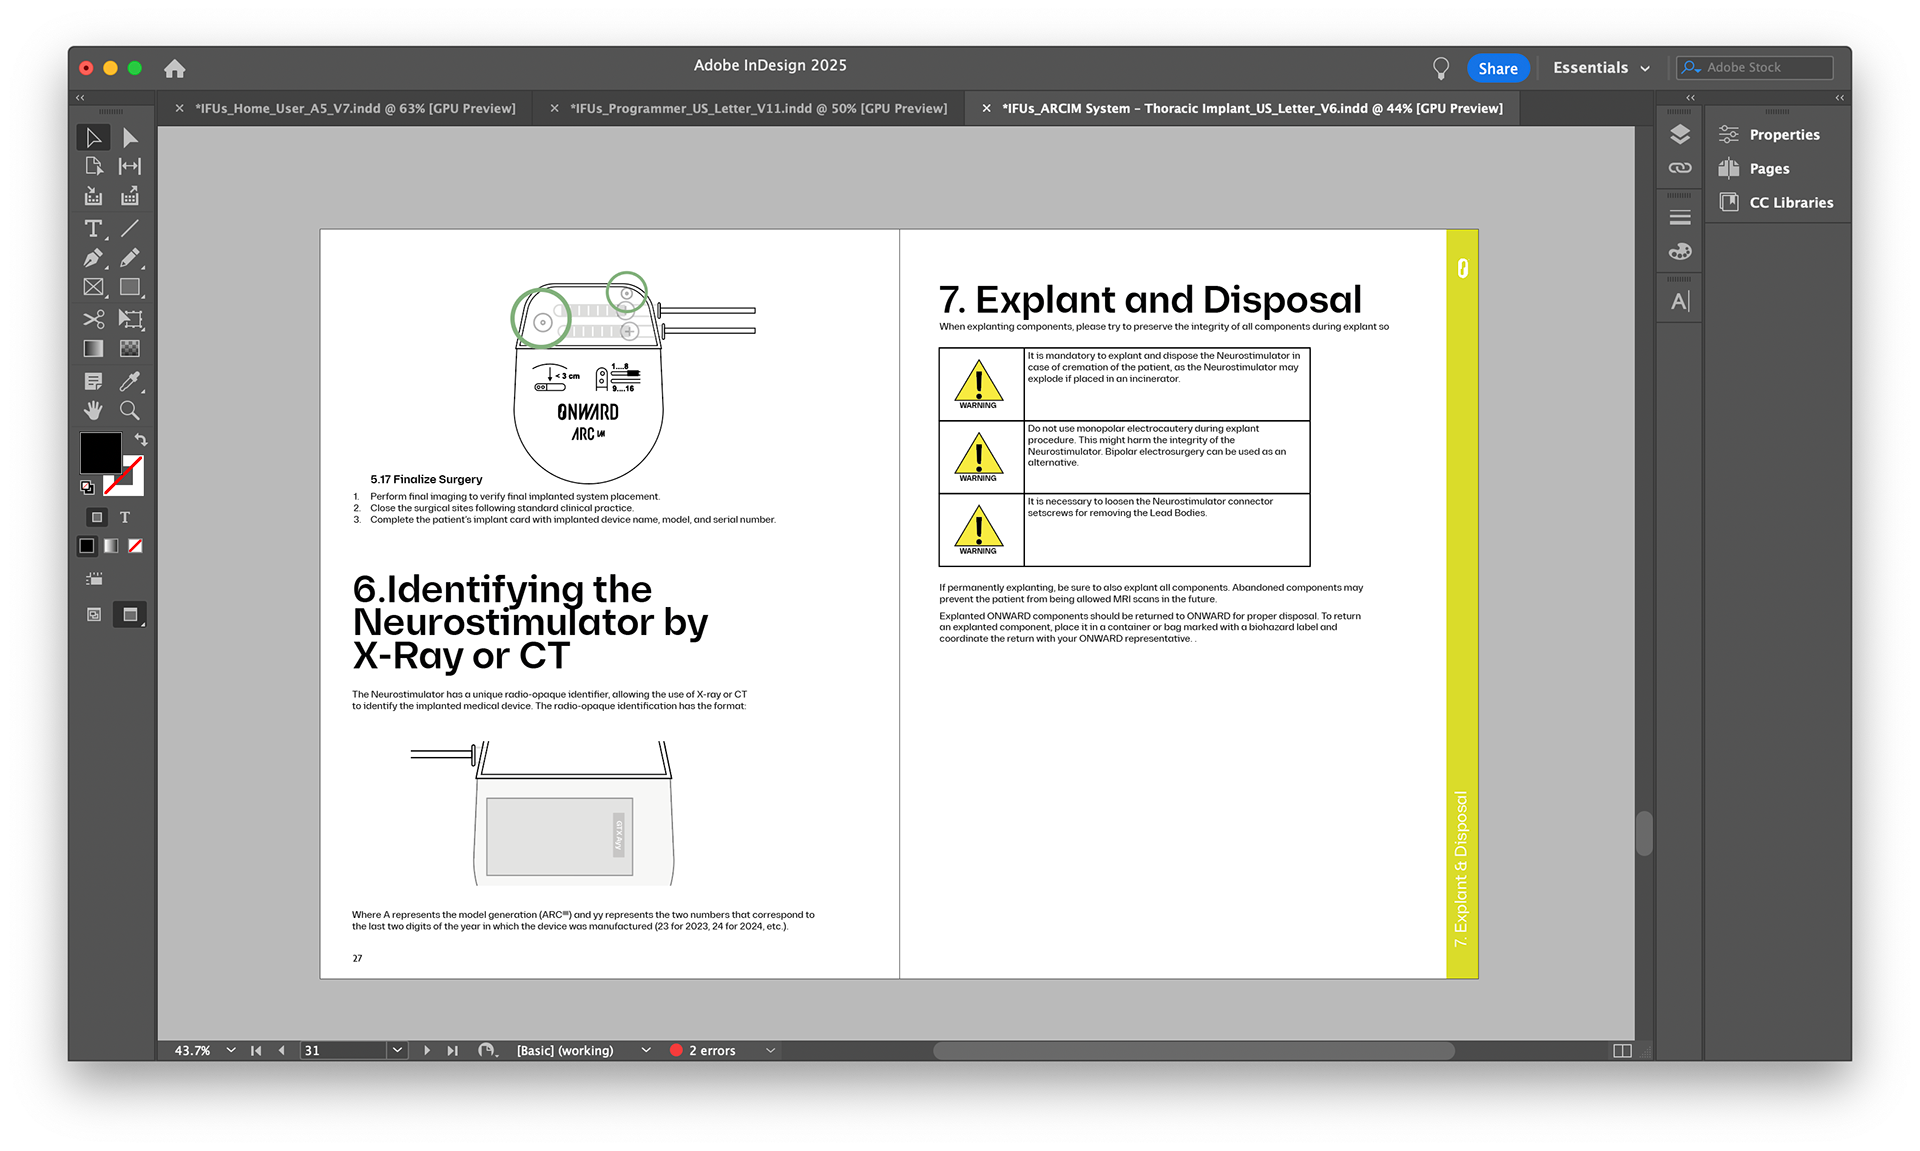
Task: Select the Pen tool
Action: pos(93,258)
